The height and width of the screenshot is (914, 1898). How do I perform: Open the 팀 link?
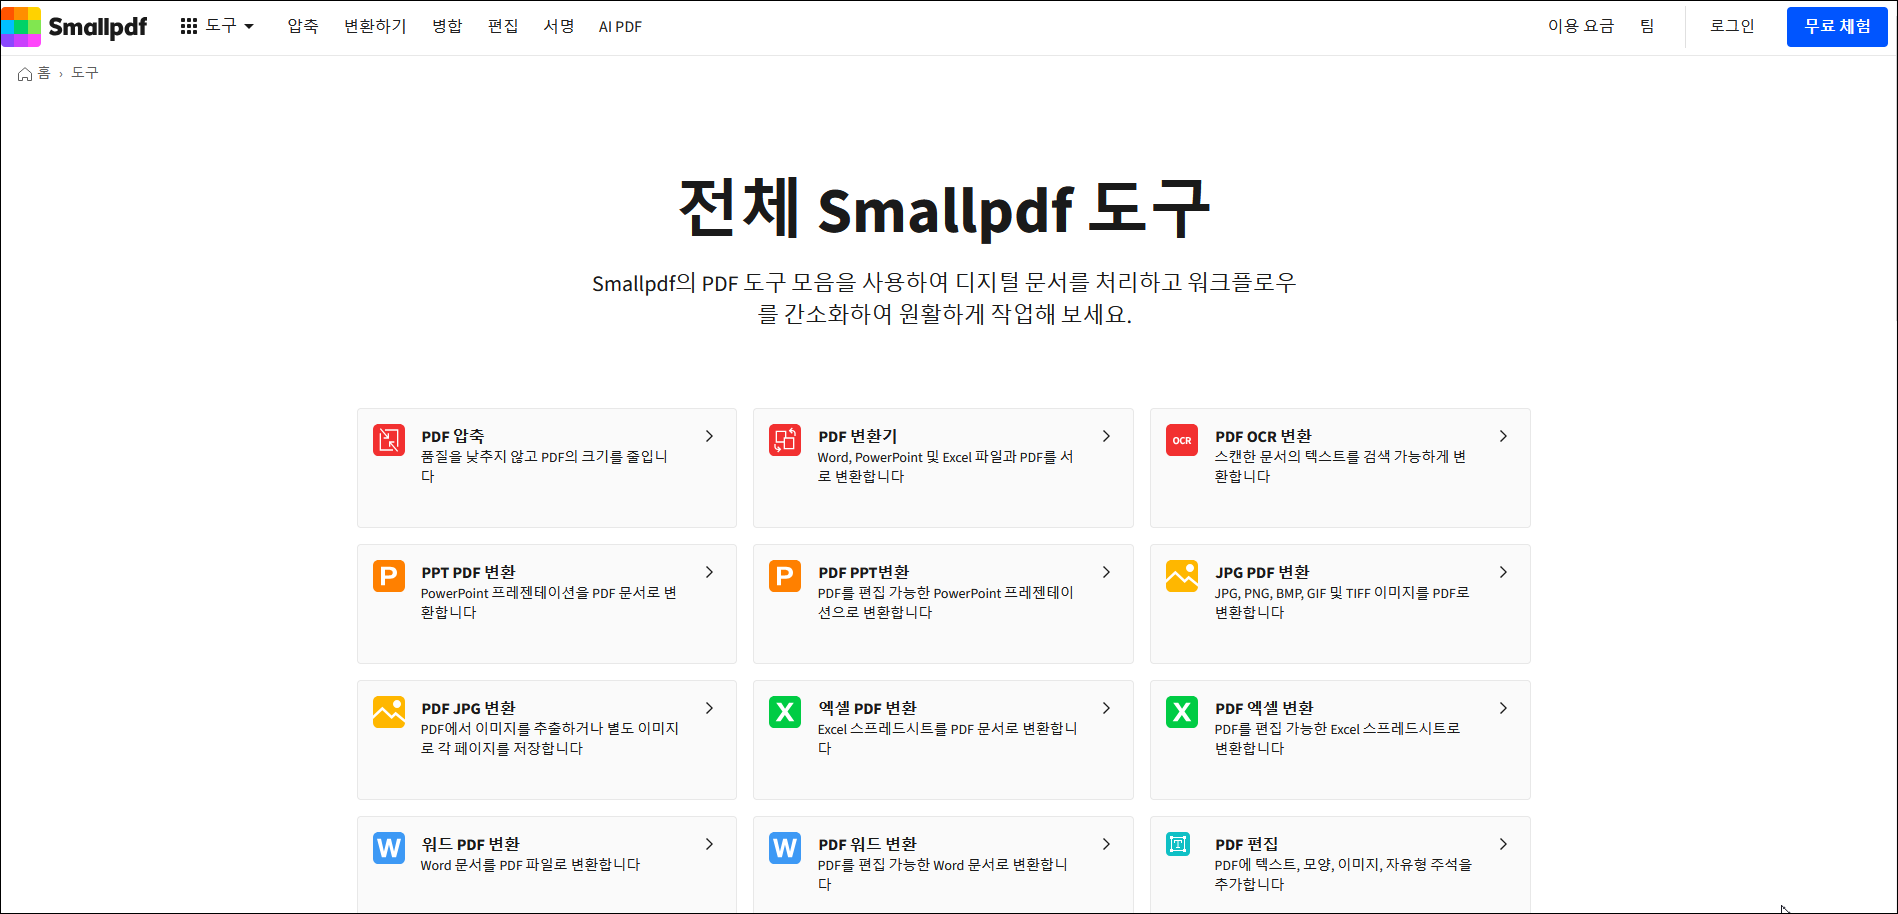pos(1647,26)
